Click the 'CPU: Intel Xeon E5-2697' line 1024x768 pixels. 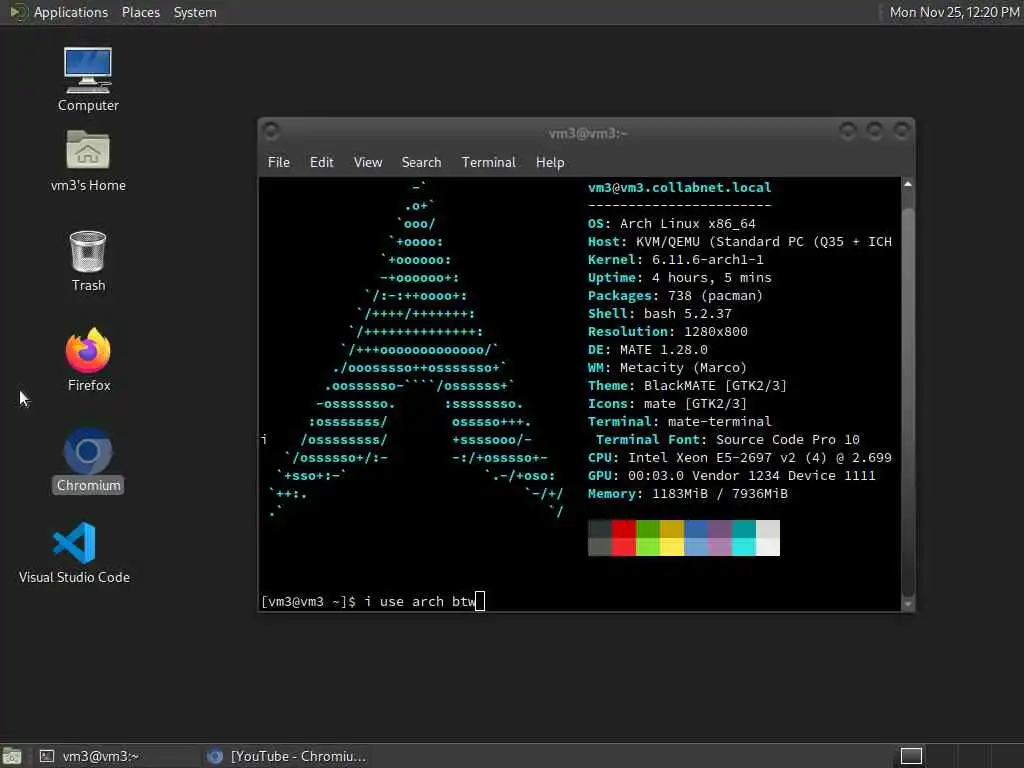[739, 458]
